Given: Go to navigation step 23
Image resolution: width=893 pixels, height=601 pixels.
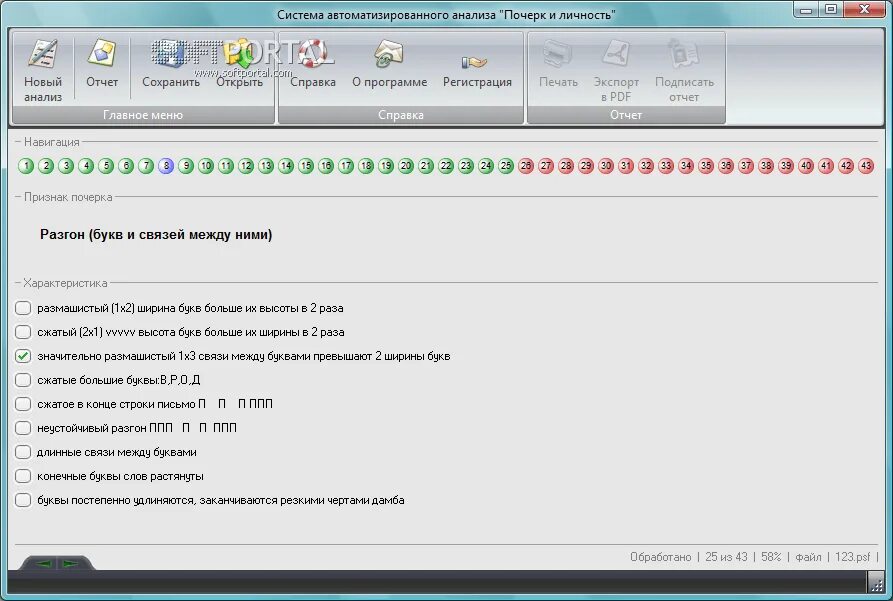Looking at the screenshot, I should click(466, 166).
